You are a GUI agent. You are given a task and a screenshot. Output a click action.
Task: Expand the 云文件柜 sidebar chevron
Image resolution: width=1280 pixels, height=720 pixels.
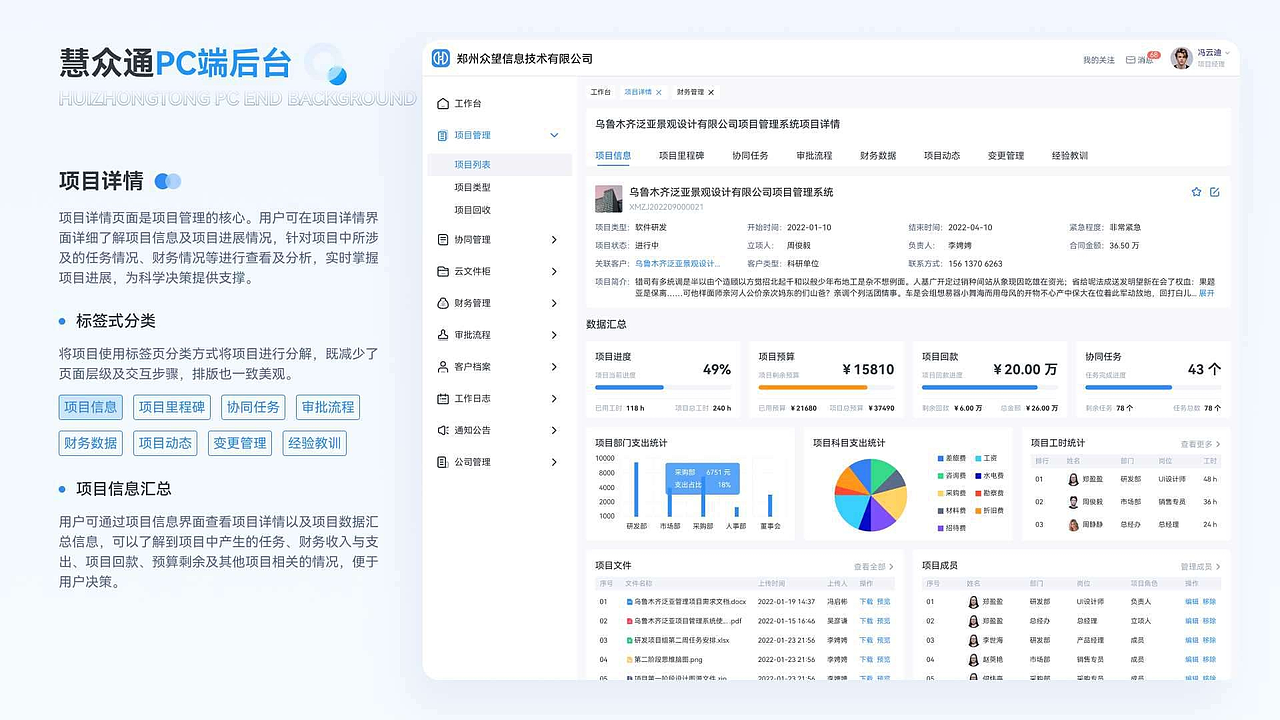pos(555,271)
